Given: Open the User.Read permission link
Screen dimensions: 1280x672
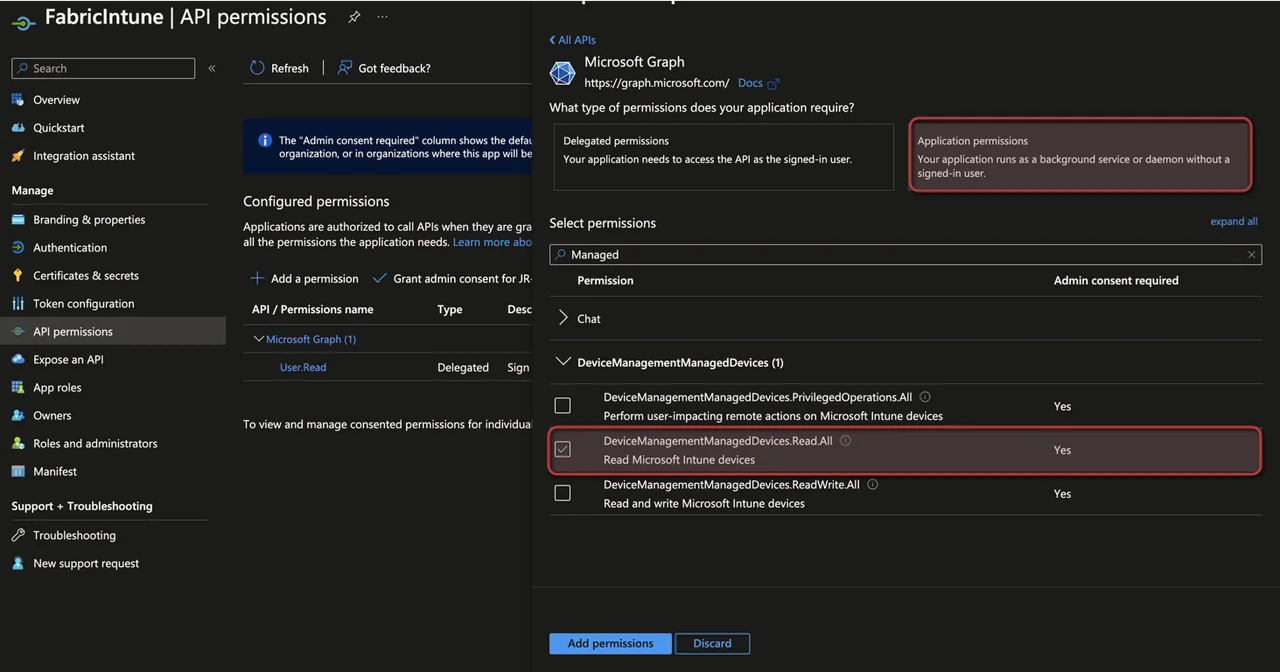Looking at the screenshot, I should [303, 368].
